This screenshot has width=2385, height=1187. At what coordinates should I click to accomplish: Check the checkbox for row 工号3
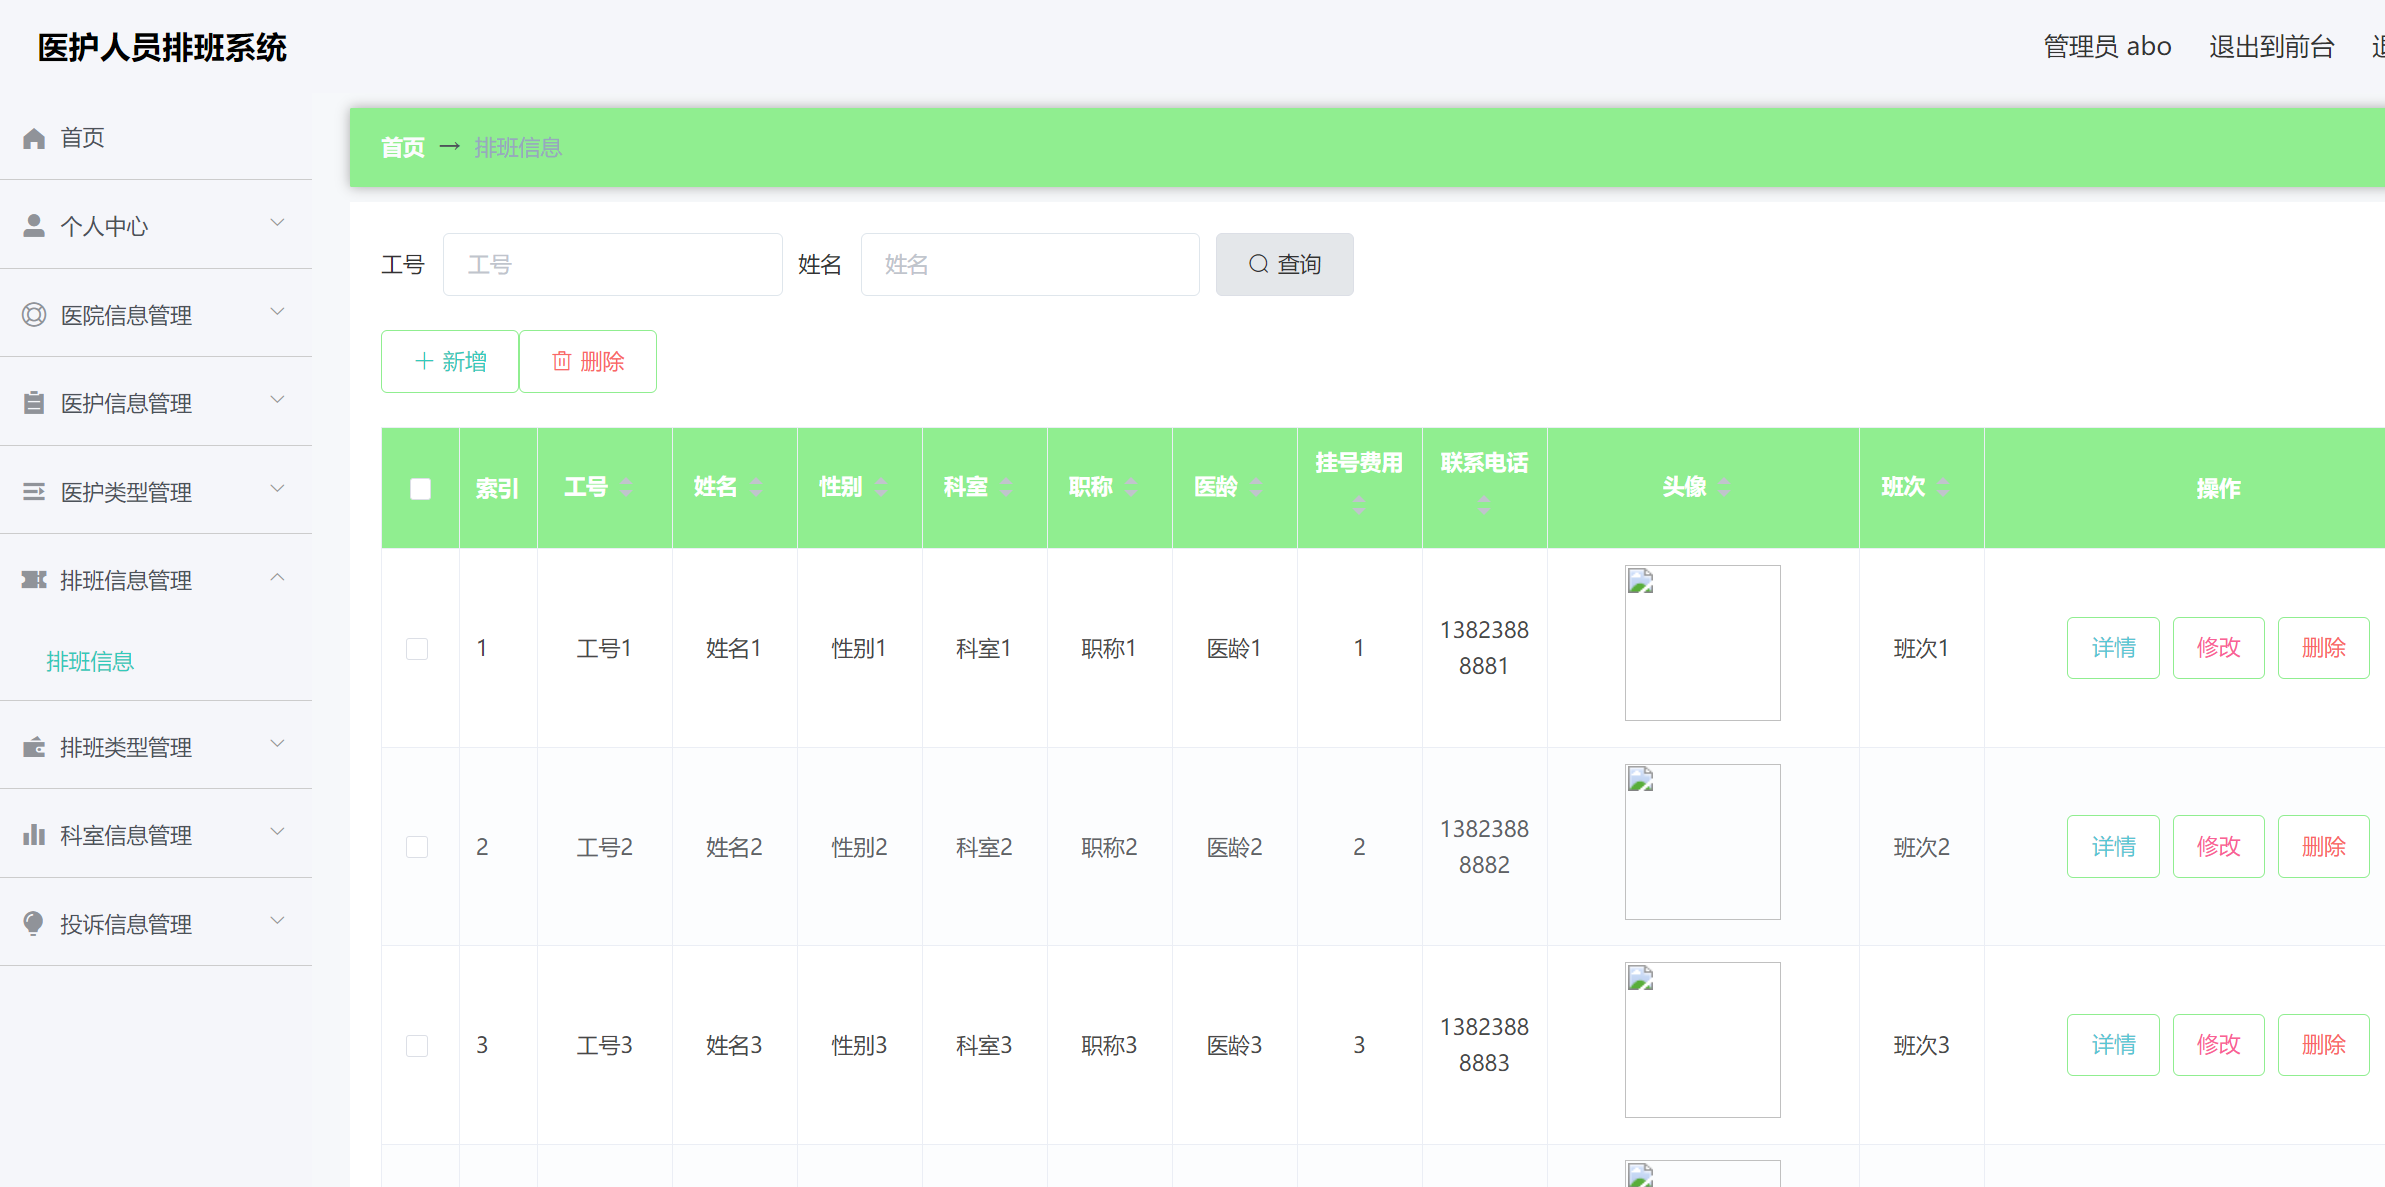tap(417, 1045)
